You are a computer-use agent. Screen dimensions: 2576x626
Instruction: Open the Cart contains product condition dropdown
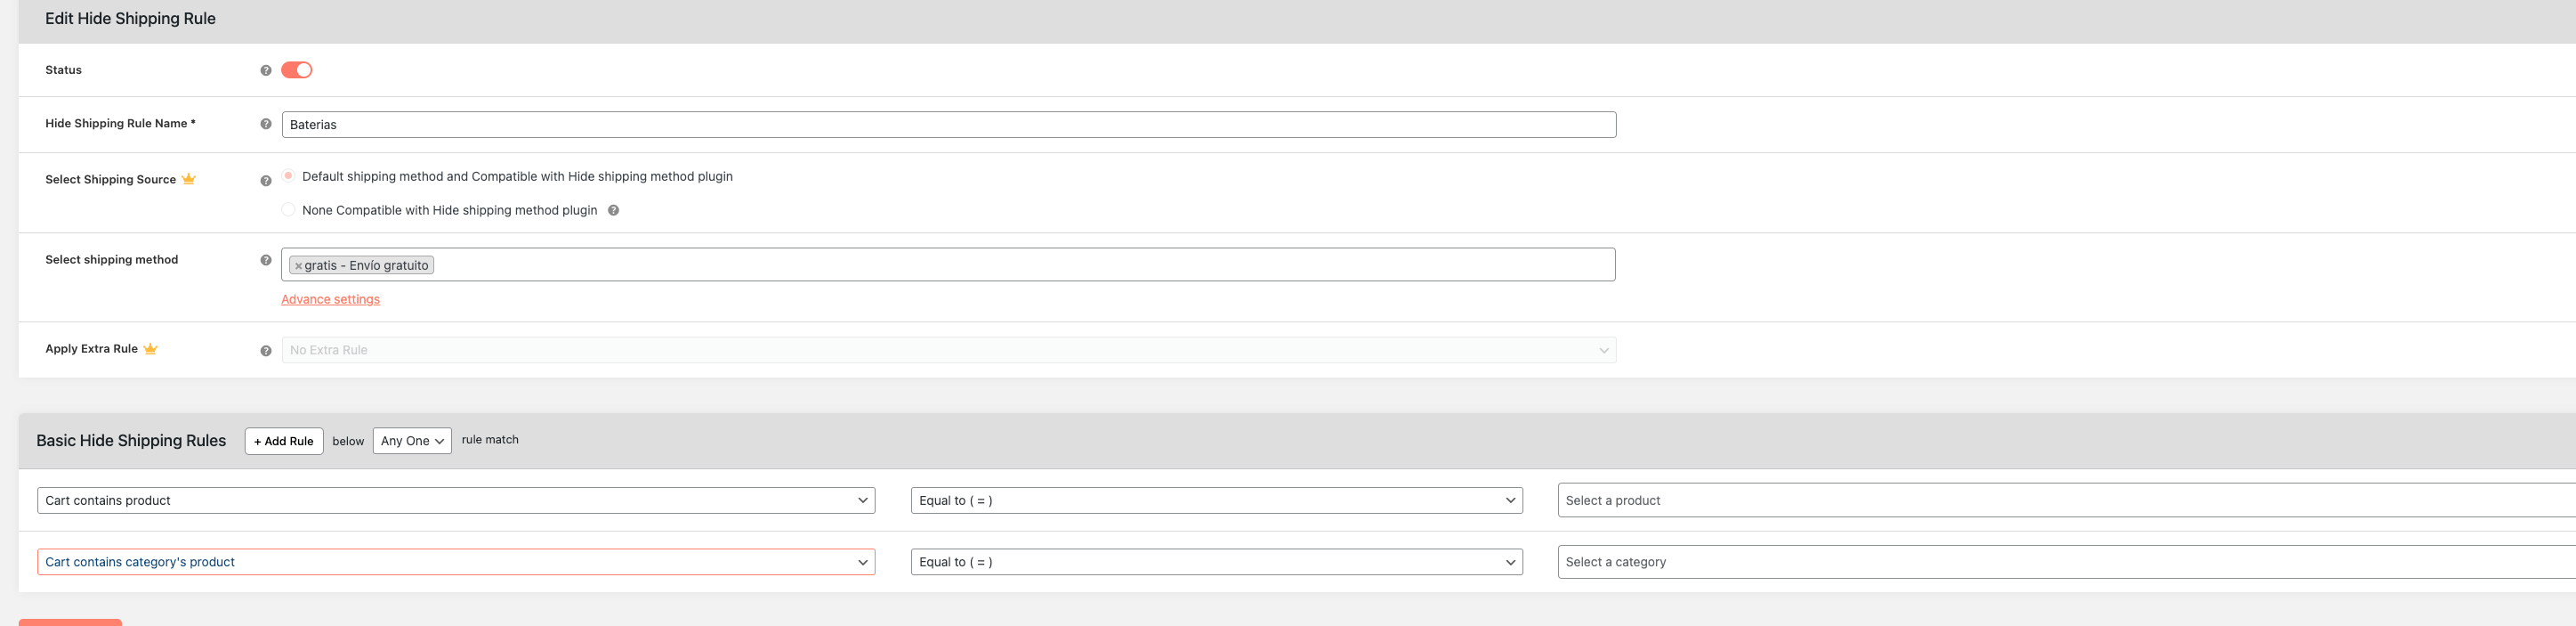pos(456,500)
